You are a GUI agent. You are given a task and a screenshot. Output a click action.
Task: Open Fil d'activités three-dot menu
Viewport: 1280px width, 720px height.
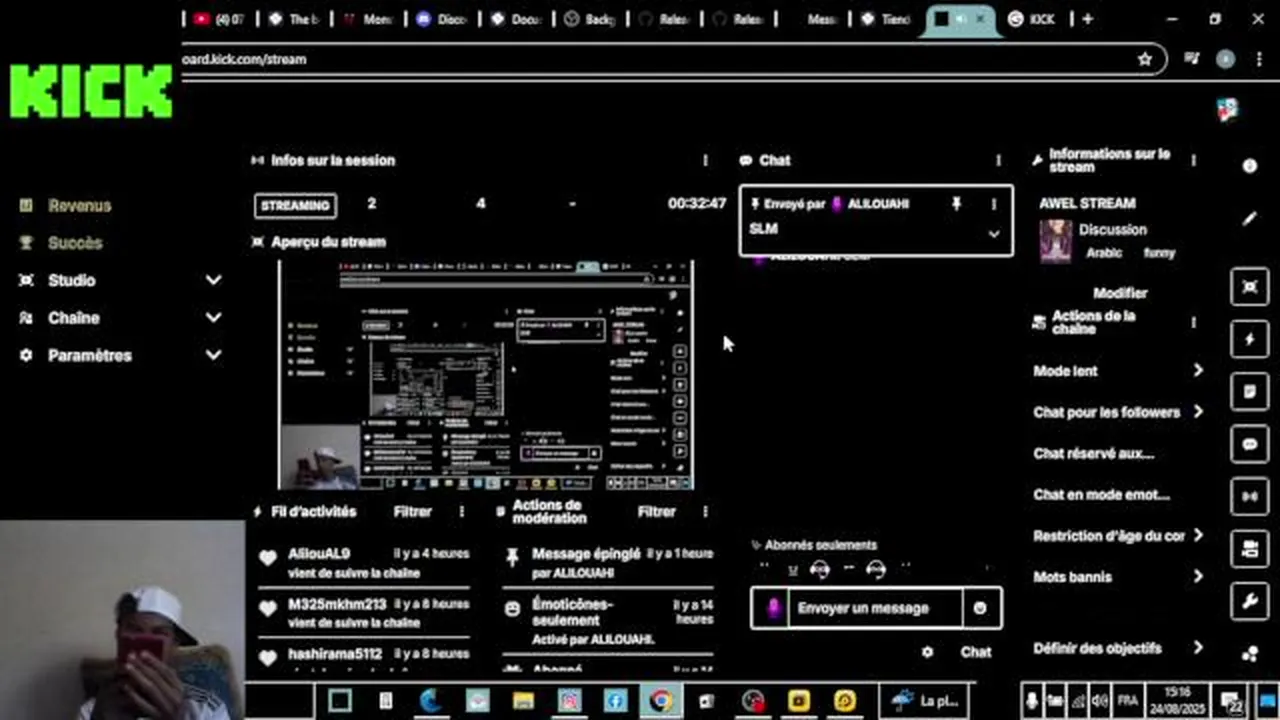tap(461, 511)
